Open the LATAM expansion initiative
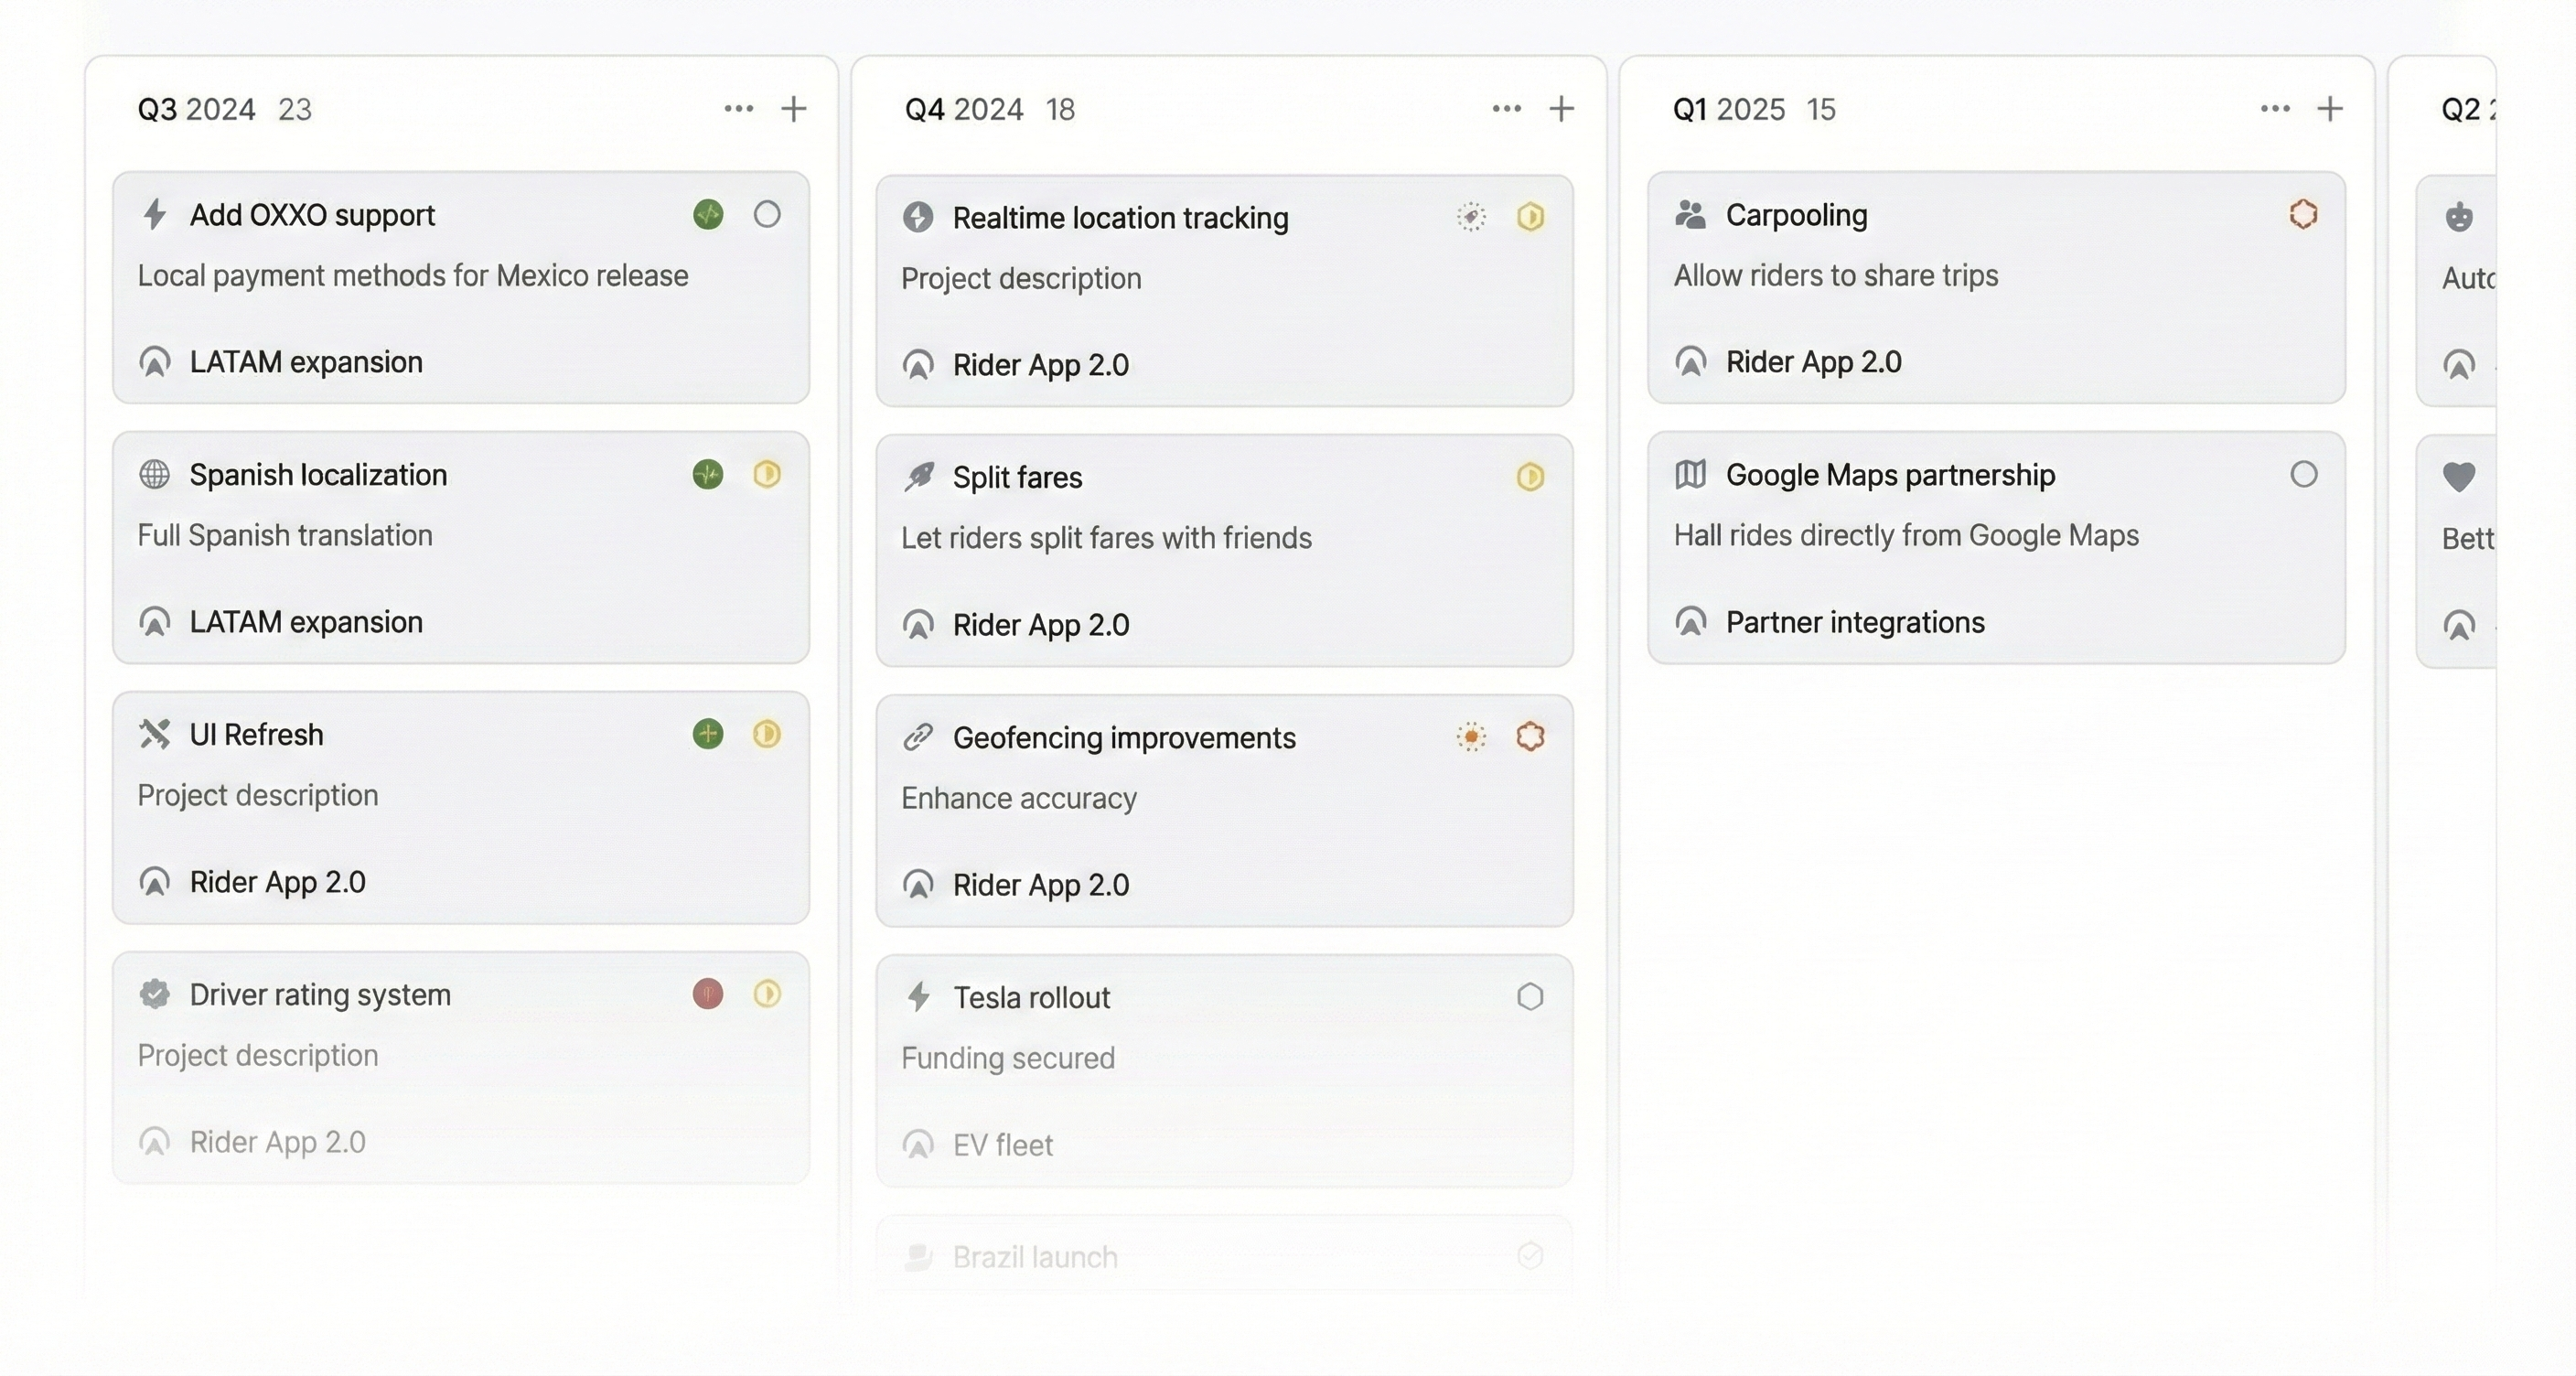The image size is (2576, 1376). (x=304, y=361)
